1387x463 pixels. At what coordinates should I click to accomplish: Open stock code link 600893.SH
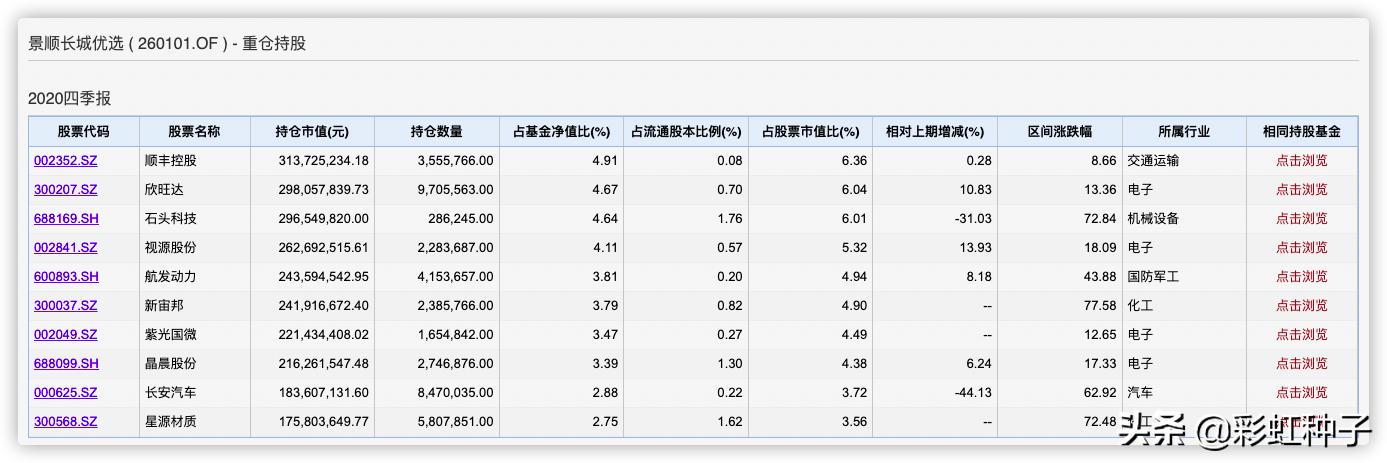[66, 276]
